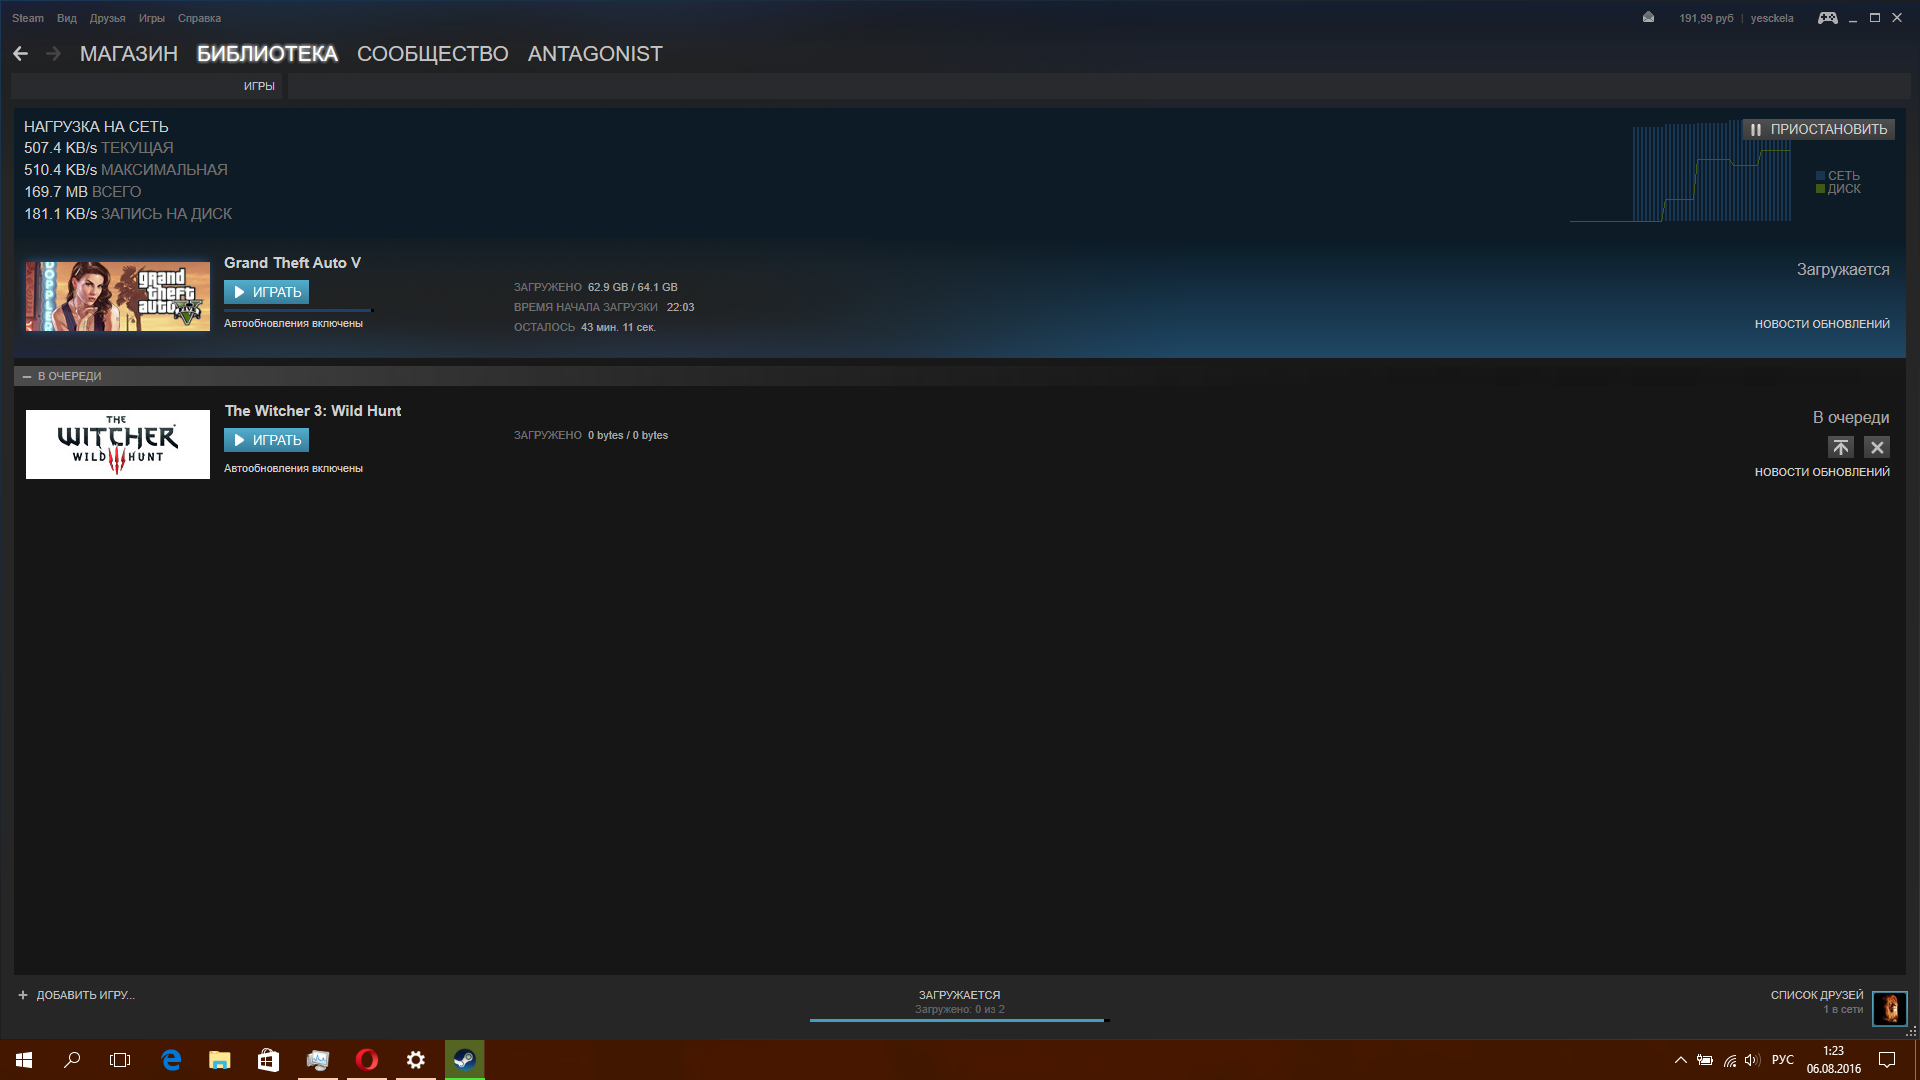Image resolution: width=1920 pixels, height=1080 pixels.
Task: Click the GTA V download progress bar
Action: pyautogui.click(x=298, y=310)
